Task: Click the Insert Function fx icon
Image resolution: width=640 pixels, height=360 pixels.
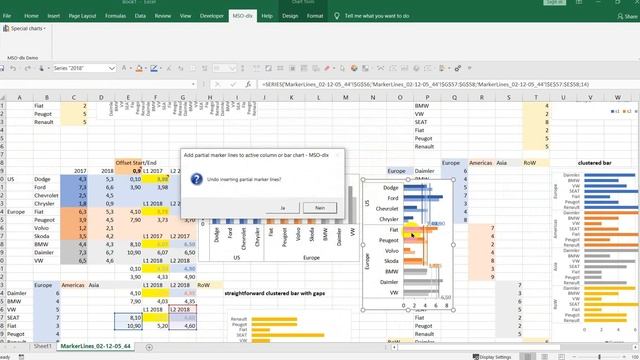Action: [x=248, y=84]
